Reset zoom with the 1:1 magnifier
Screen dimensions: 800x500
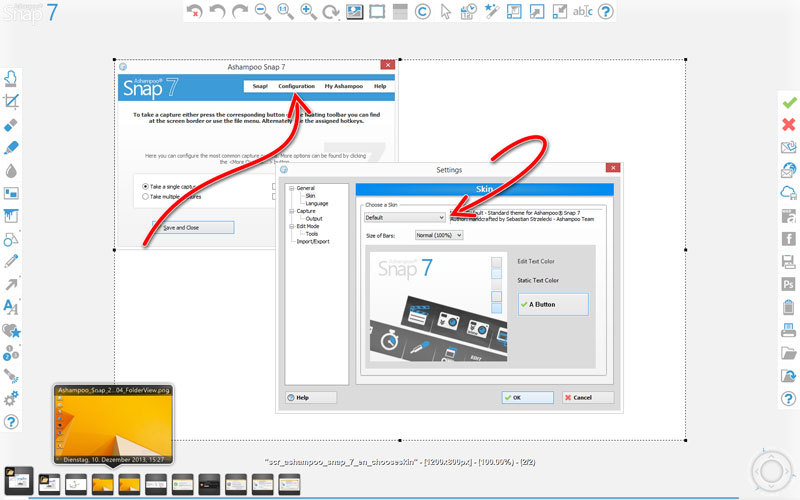[285, 11]
